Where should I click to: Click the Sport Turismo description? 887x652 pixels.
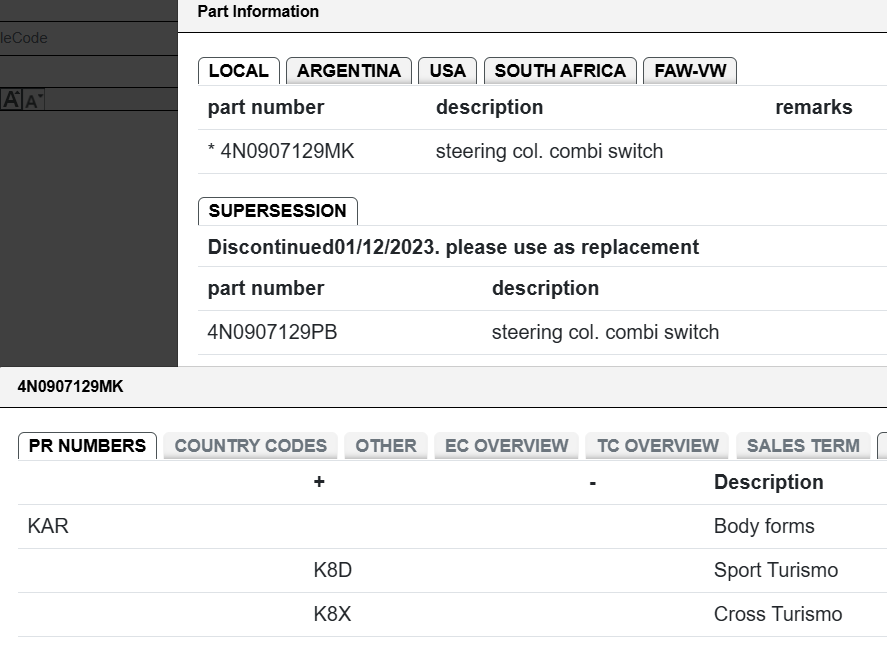tap(776, 570)
